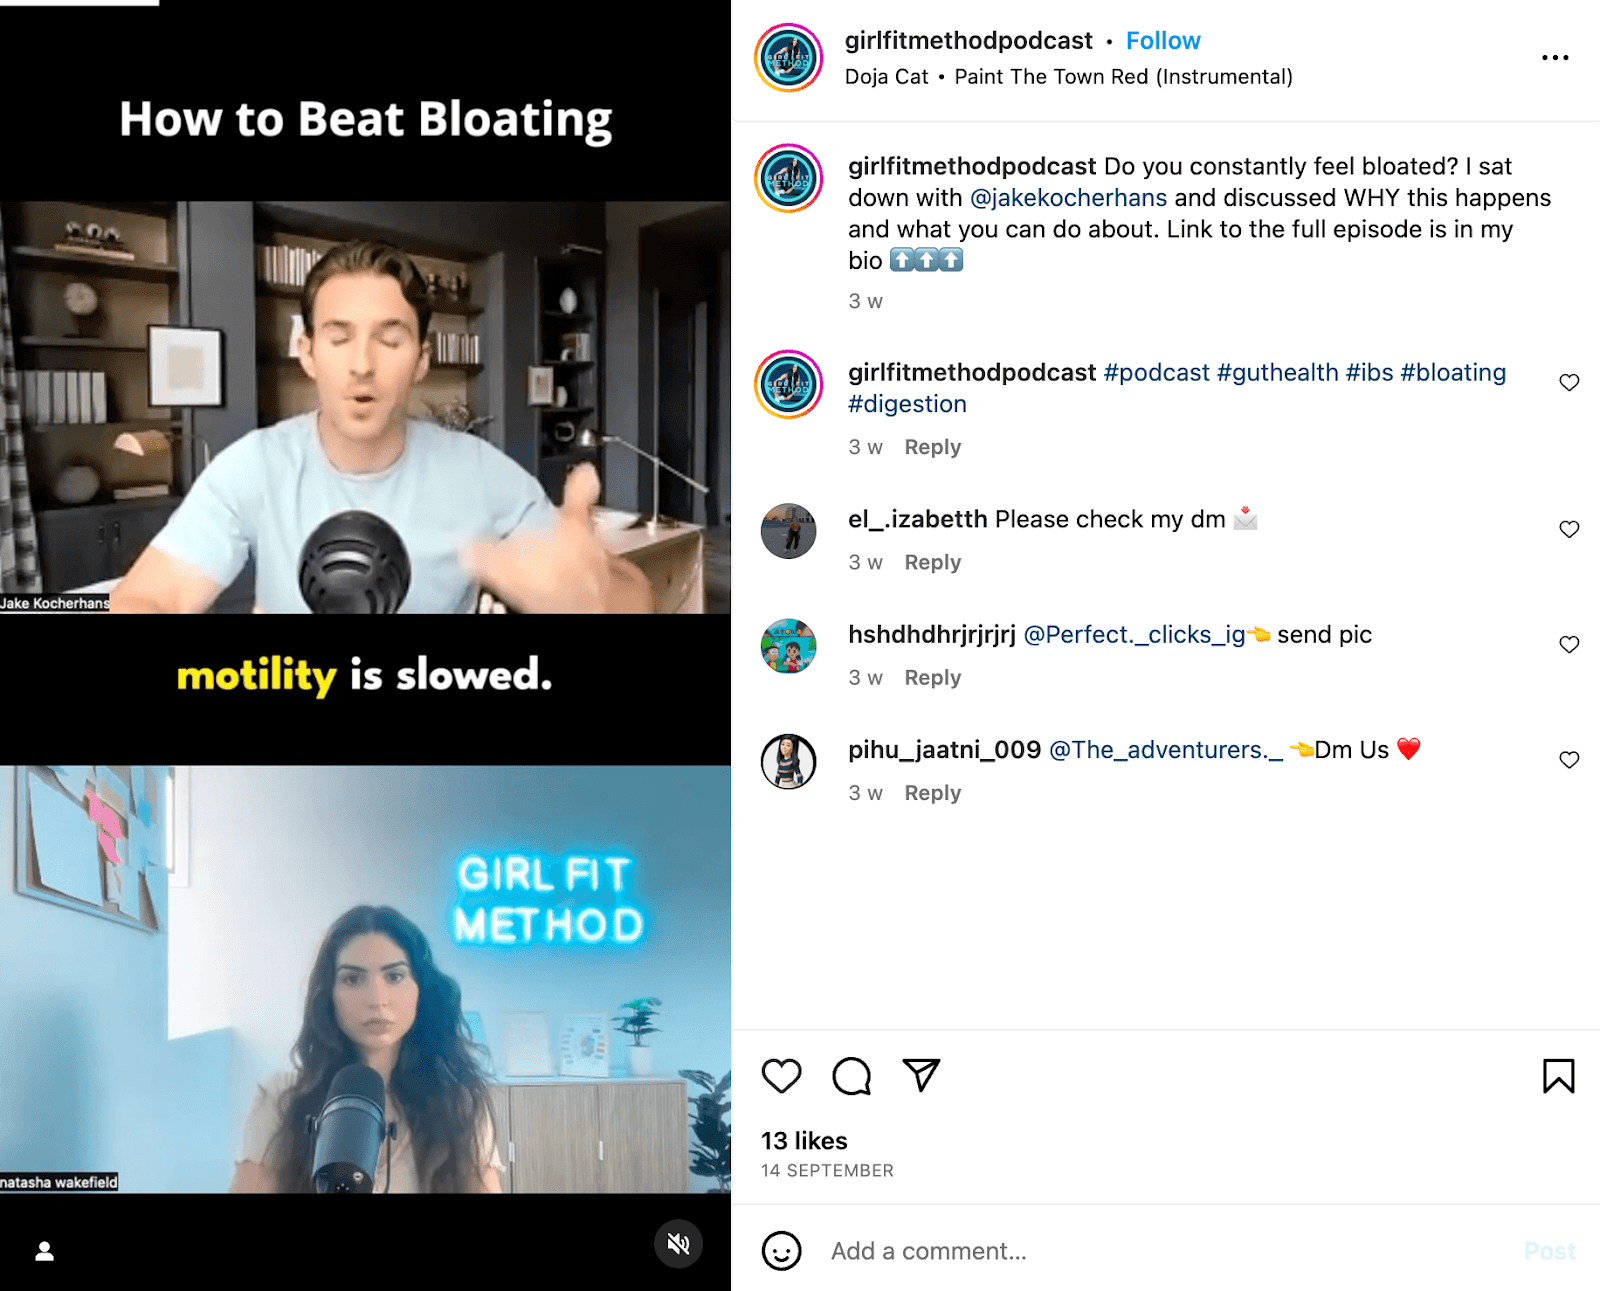This screenshot has height=1291, width=1600.
Task: Like the hashtags comment heart
Action: click(1569, 382)
